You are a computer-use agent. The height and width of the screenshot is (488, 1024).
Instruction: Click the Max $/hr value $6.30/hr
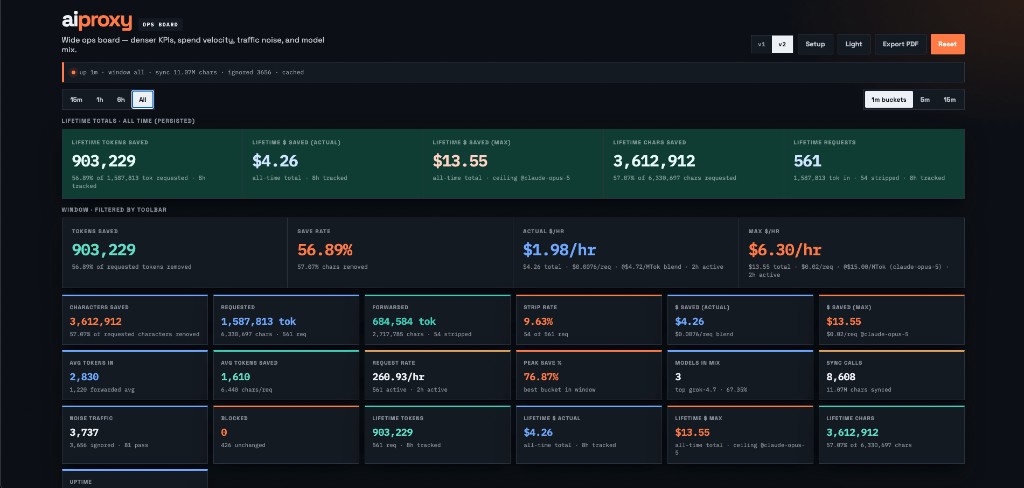tap(785, 250)
